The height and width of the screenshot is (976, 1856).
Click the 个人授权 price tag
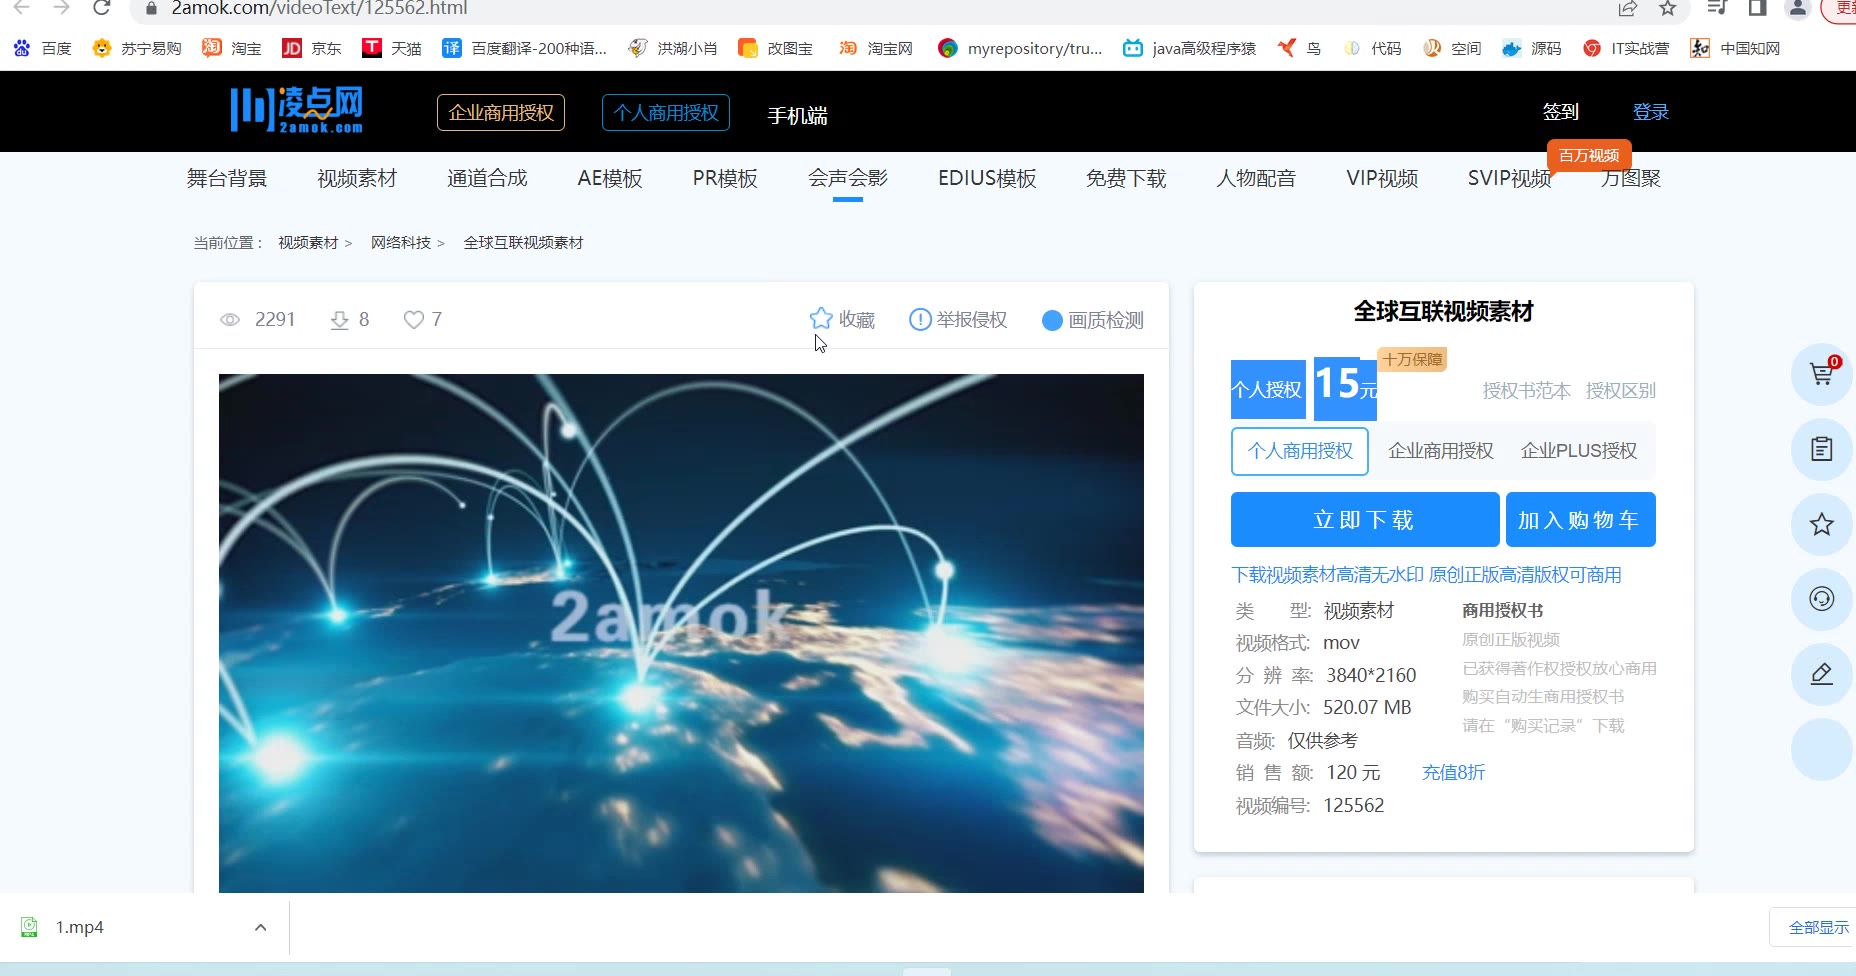(x=1267, y=389)
